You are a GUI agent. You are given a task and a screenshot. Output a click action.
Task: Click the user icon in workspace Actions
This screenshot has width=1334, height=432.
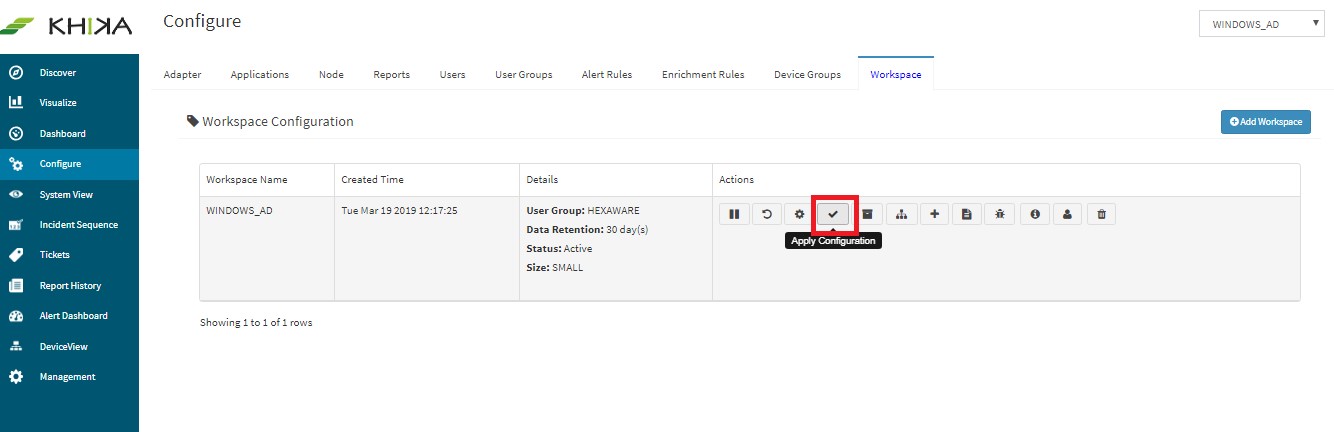[x=1068, y=214]
